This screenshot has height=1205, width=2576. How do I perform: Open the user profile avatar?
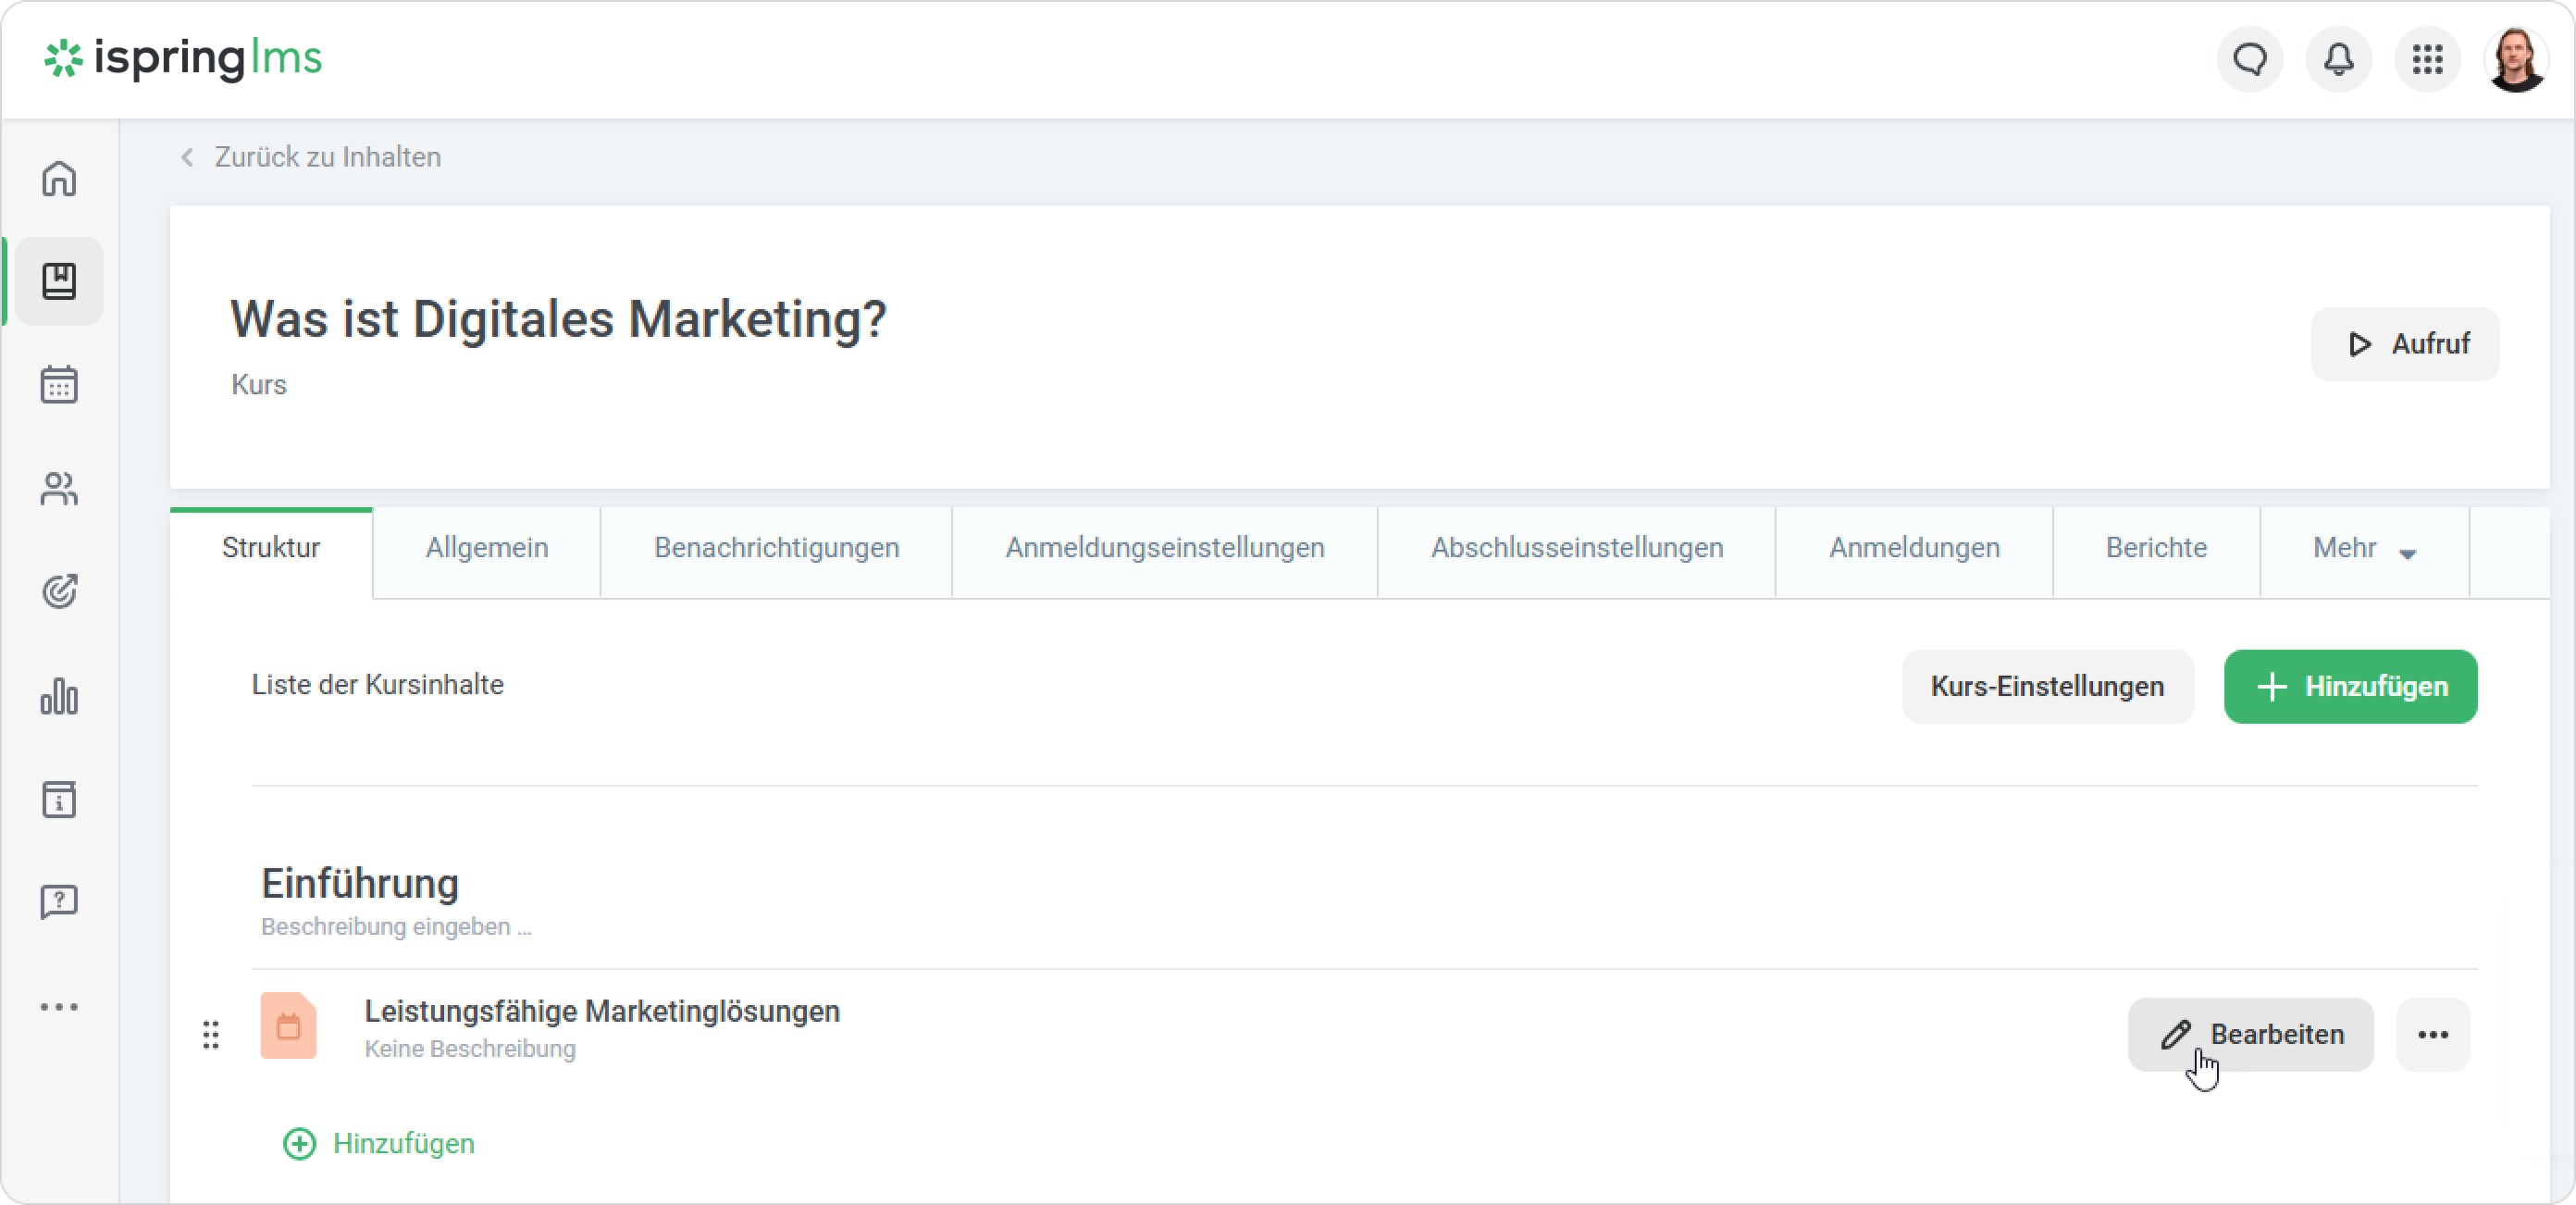coord(2515,59)
